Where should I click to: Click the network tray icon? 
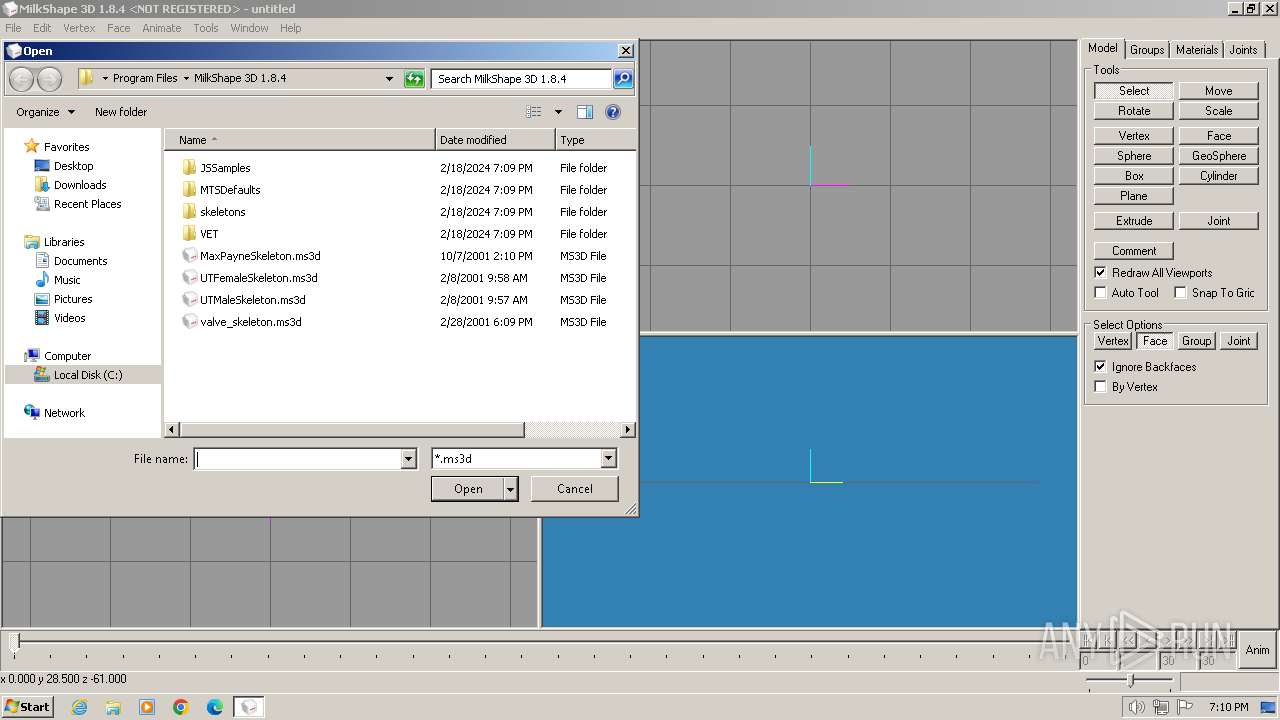click(1160, 707)
